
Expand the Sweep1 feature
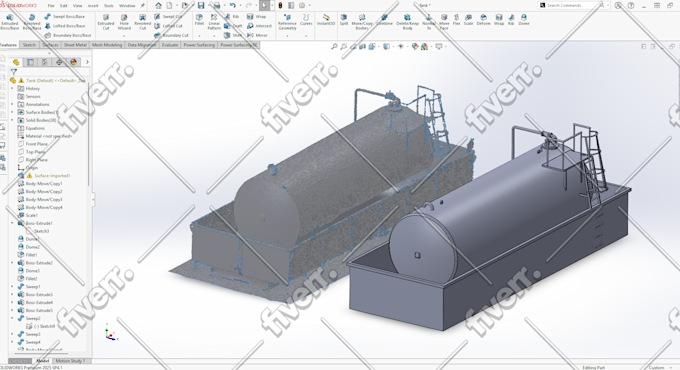pos(12,287)
